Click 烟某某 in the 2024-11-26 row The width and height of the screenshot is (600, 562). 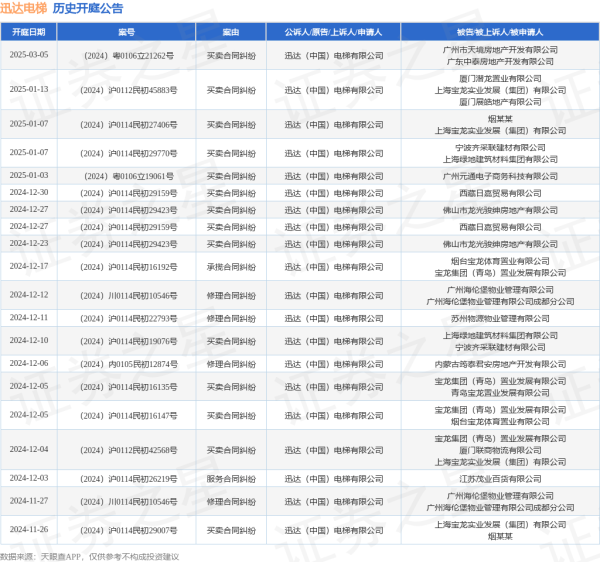500,536
